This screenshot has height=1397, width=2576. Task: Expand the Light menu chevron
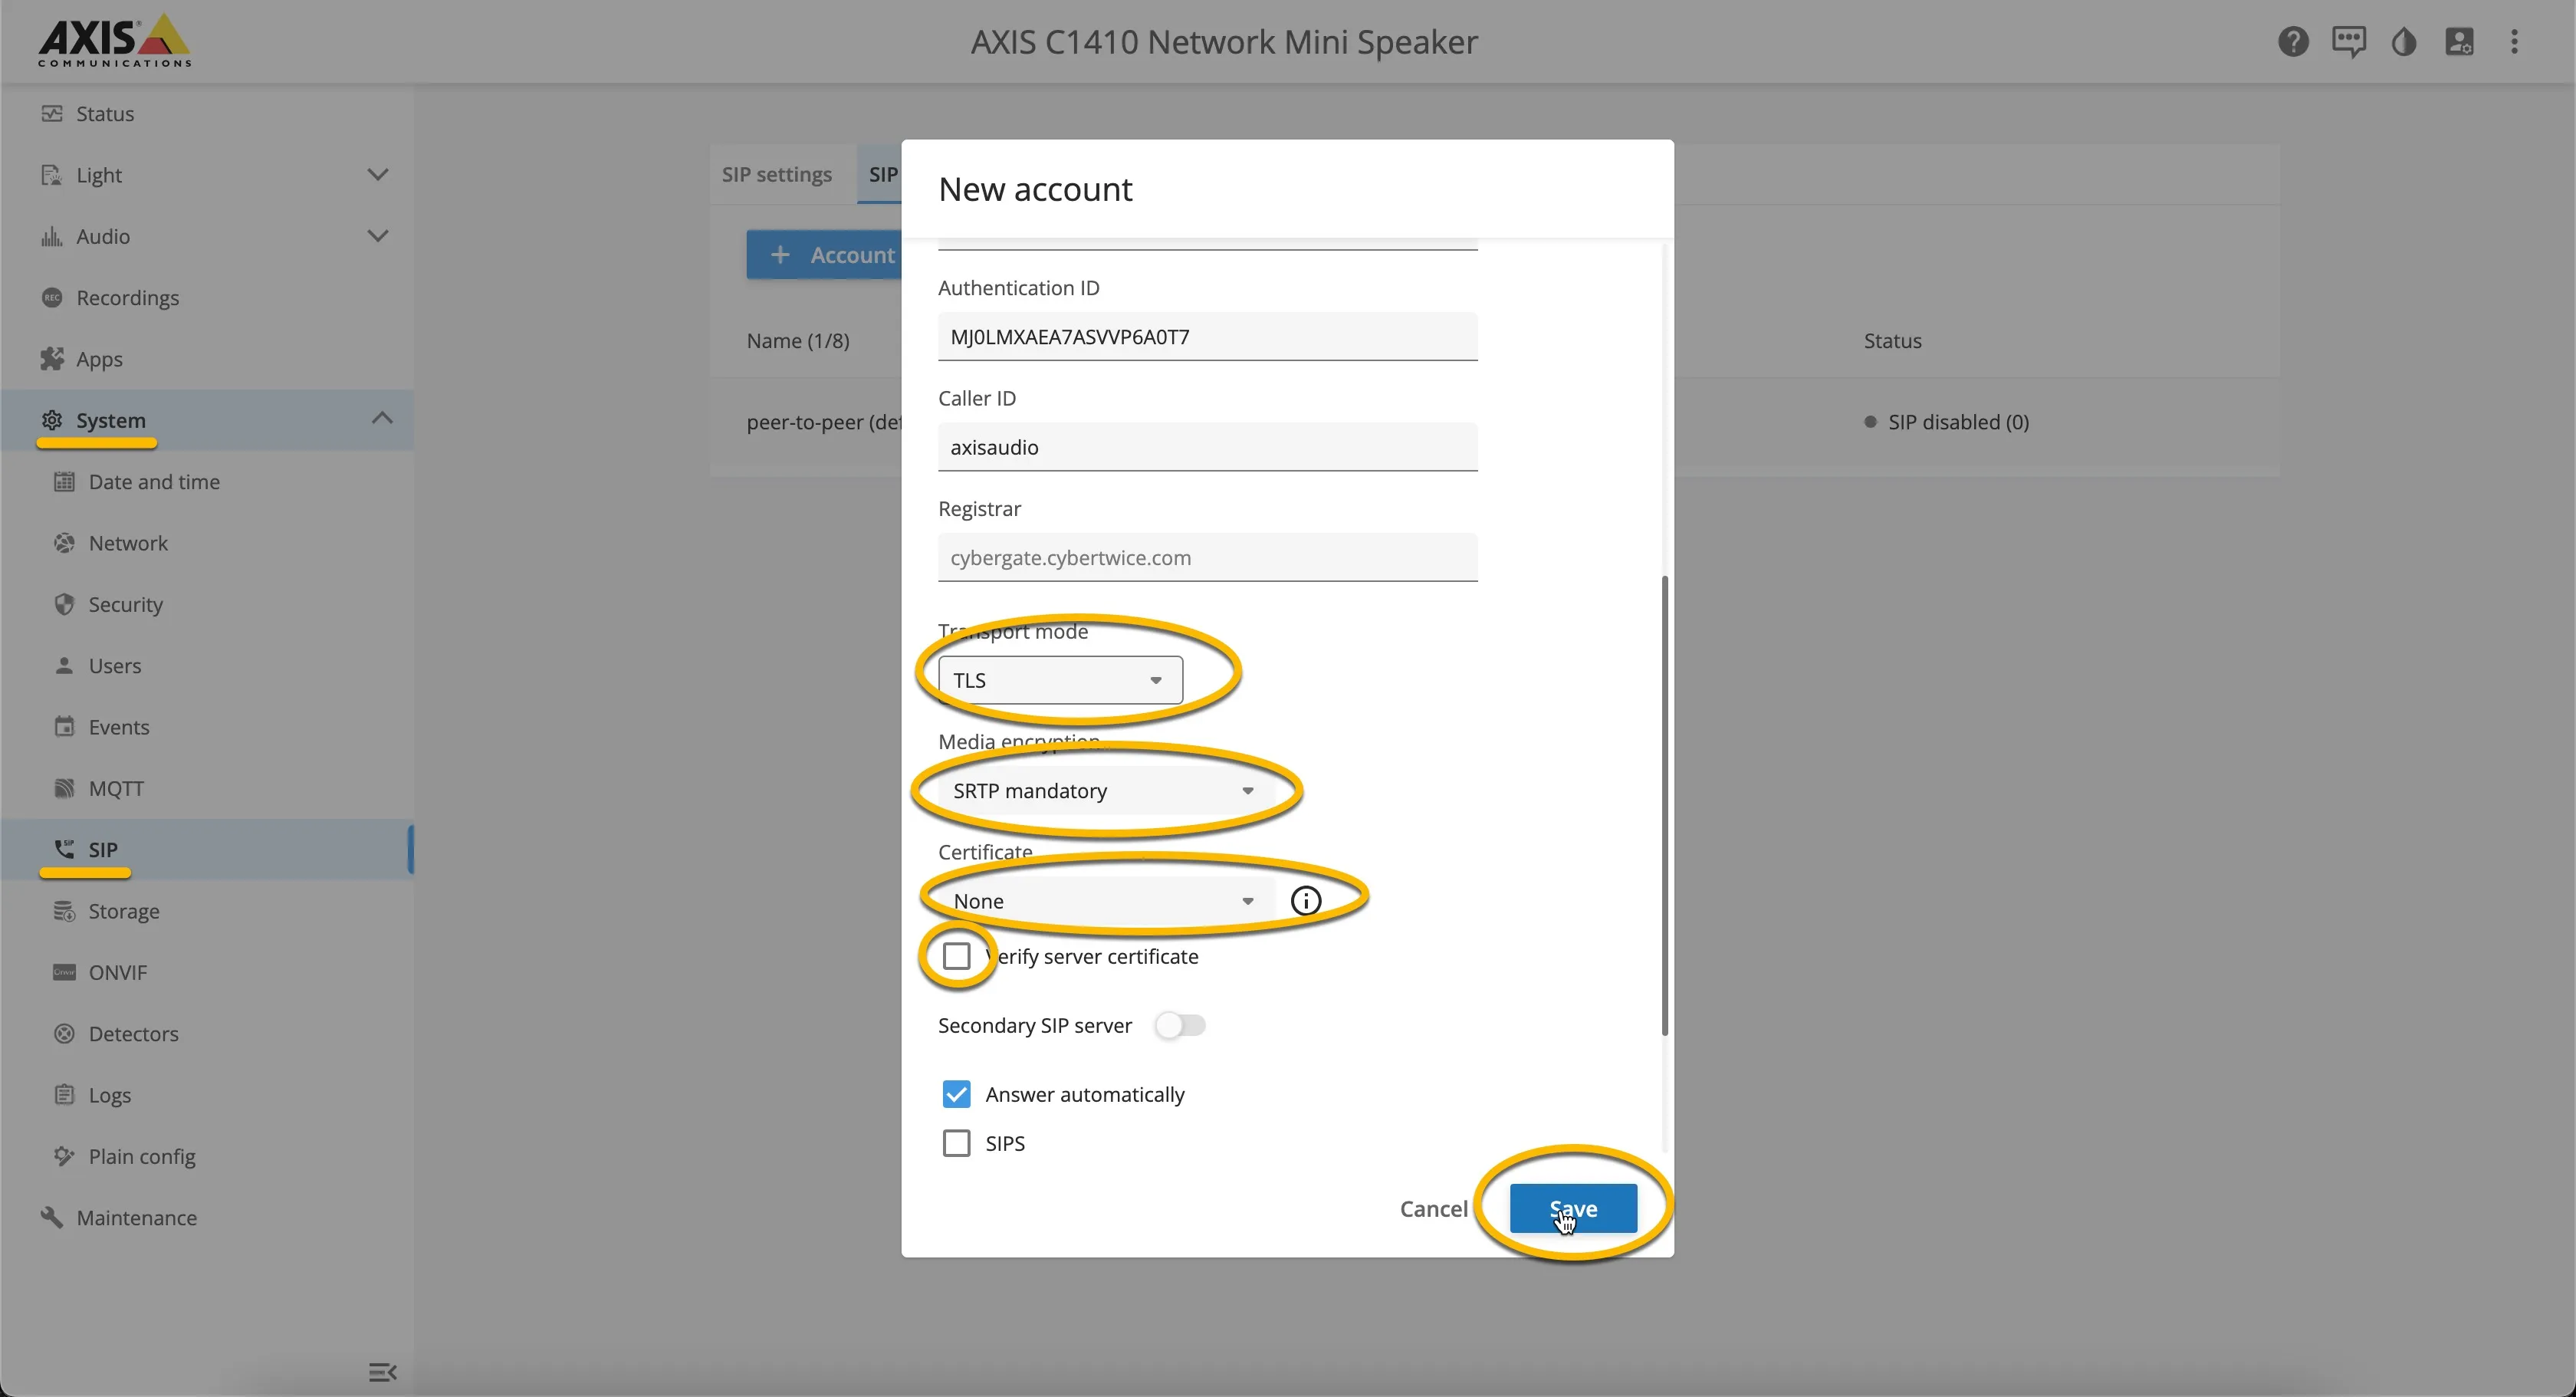[x=377, y=175]
